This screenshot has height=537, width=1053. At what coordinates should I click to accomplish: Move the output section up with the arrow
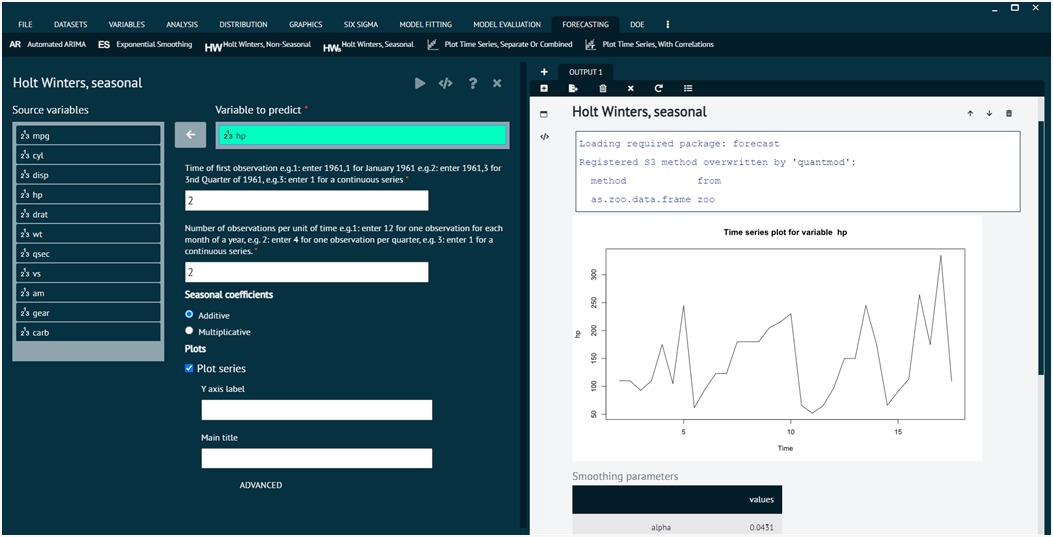(969, 114)
